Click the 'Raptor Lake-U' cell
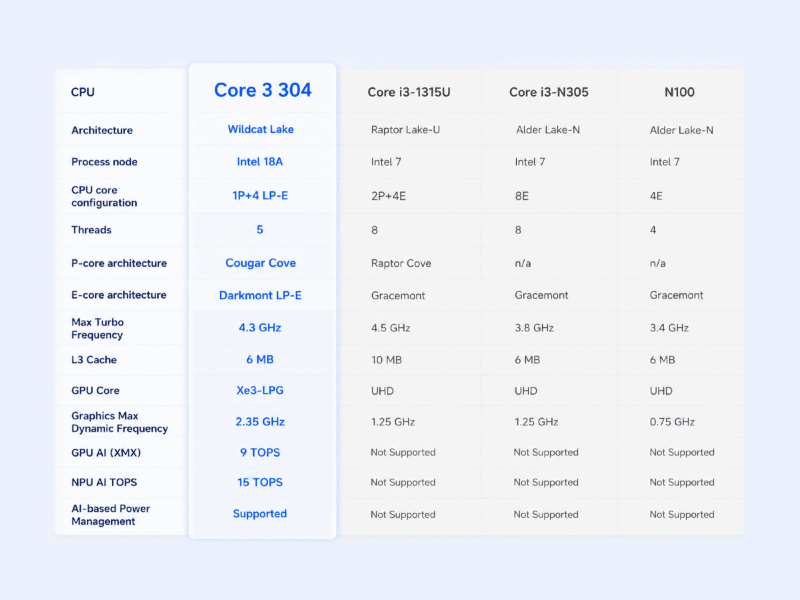The height and width of the screenshot is (600, 800). tap(405, 130)
